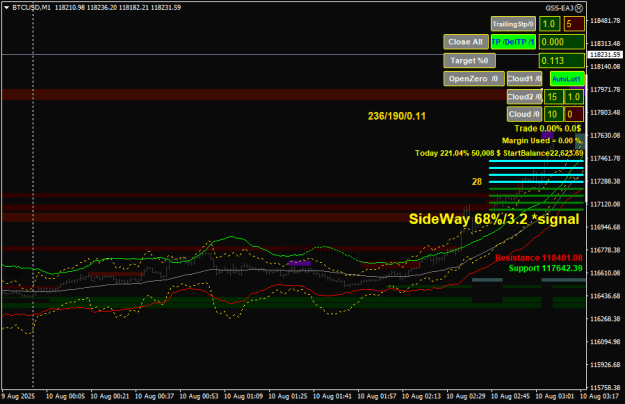Viewport: 625px width, 404px height.
Task: Click price axis label 117288.38
Action: [605, 181]
